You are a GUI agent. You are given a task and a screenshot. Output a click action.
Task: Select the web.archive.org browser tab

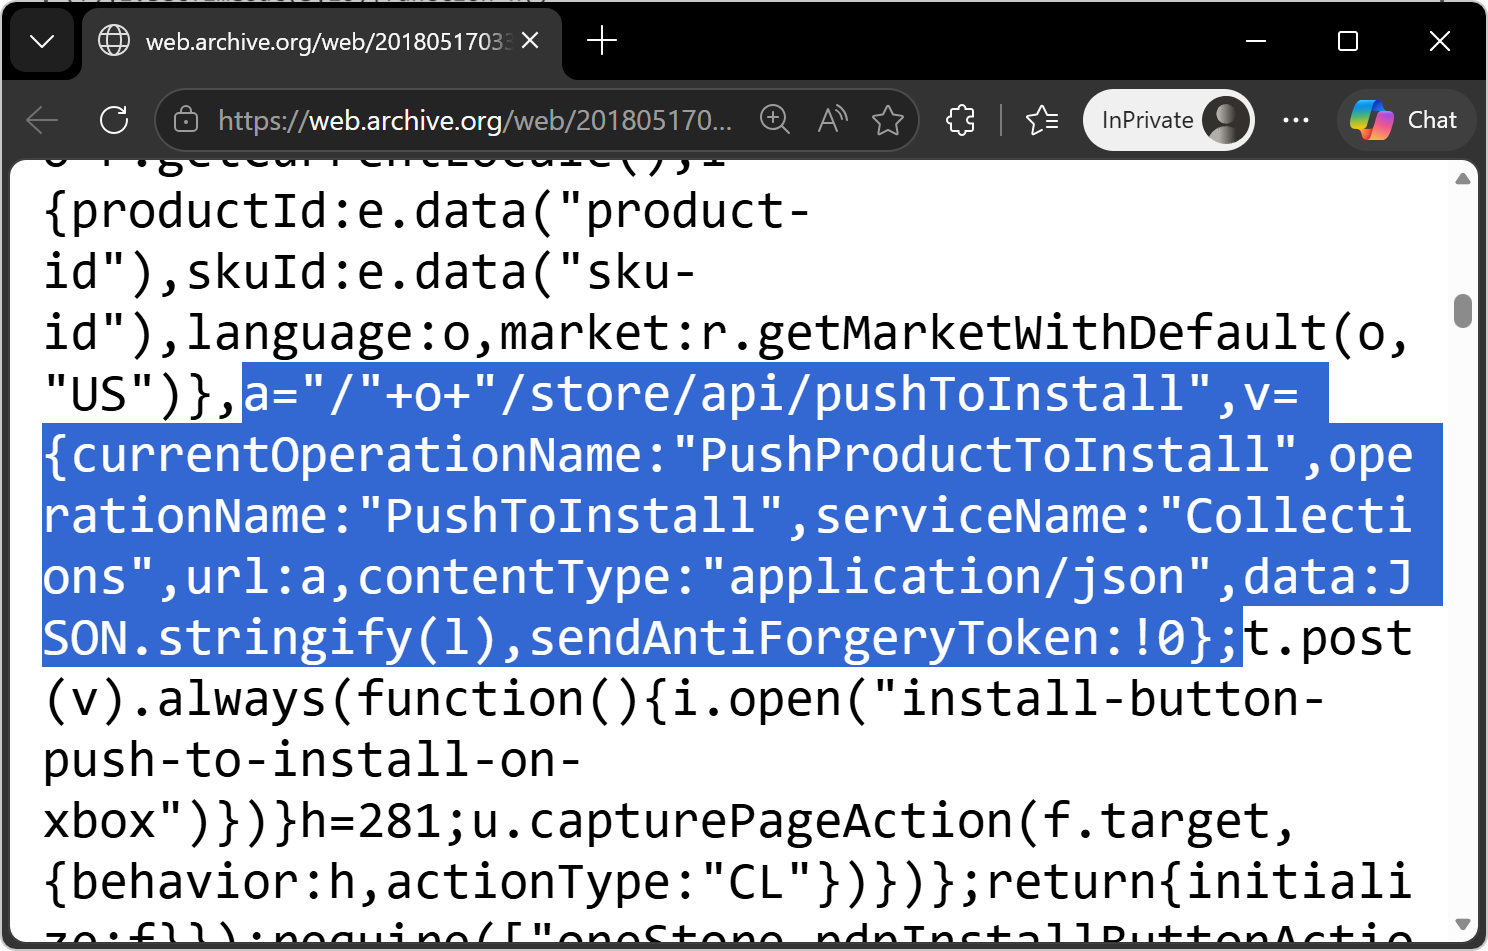pyautogui.click(x=322, y=41)
